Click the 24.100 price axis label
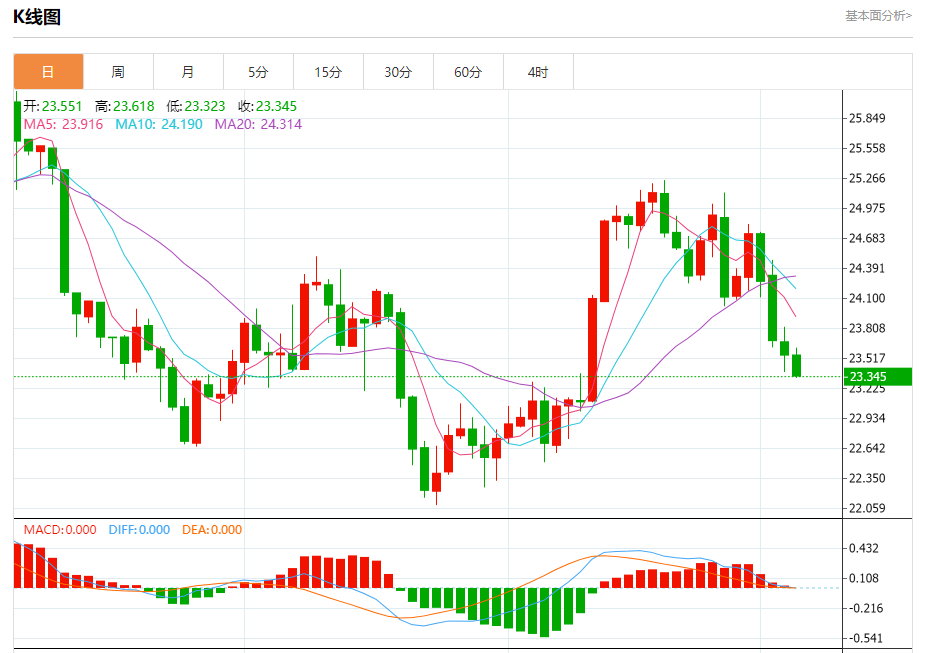 [867, 298]
